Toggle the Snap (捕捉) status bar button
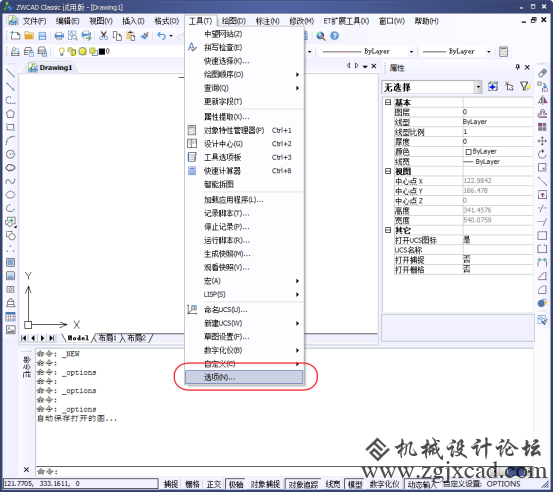554x492 pixels. pyautogui.click(x=171, y=484)
